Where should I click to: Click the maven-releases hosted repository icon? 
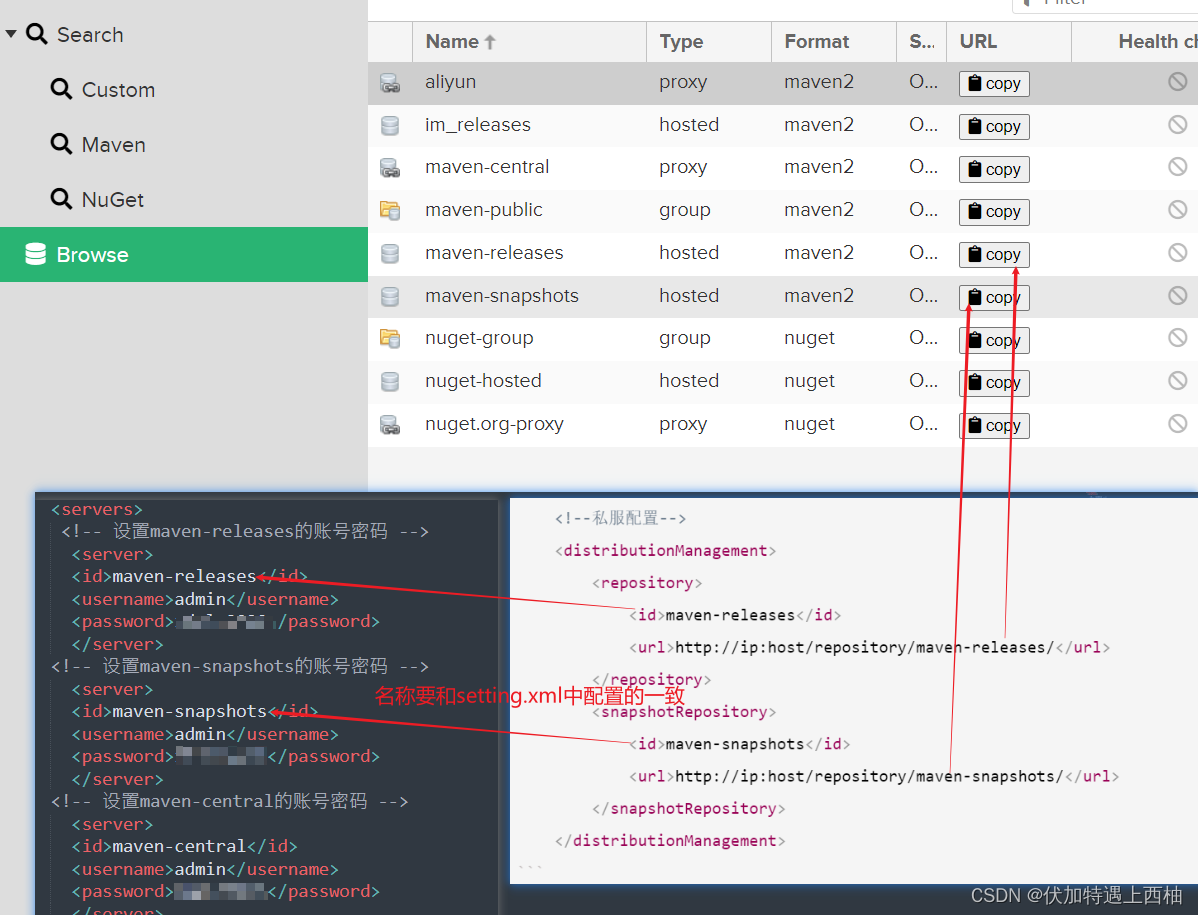click(390, 254)
